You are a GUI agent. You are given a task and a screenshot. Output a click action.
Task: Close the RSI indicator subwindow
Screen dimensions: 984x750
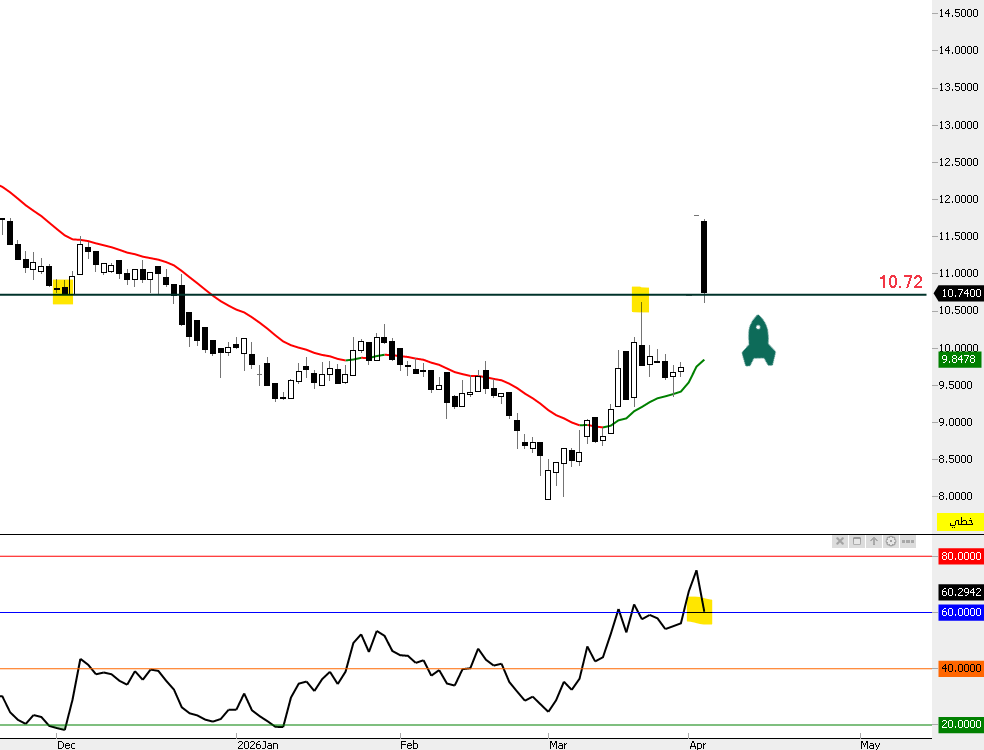[839, 541]
